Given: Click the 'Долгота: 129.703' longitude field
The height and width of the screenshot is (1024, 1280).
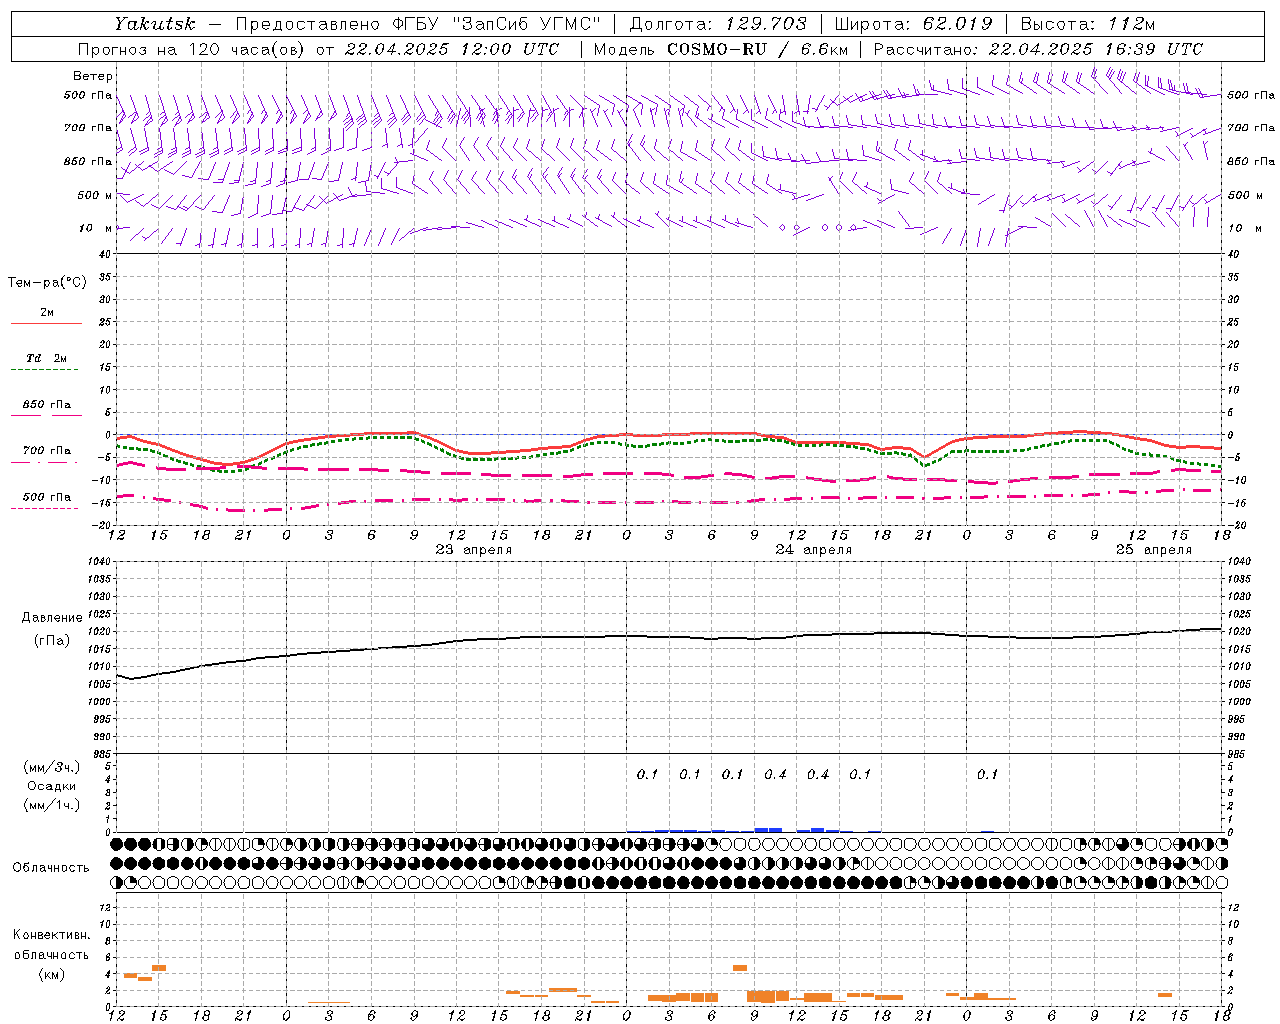Looking at the screenshot, I should (x=718, y=24).
